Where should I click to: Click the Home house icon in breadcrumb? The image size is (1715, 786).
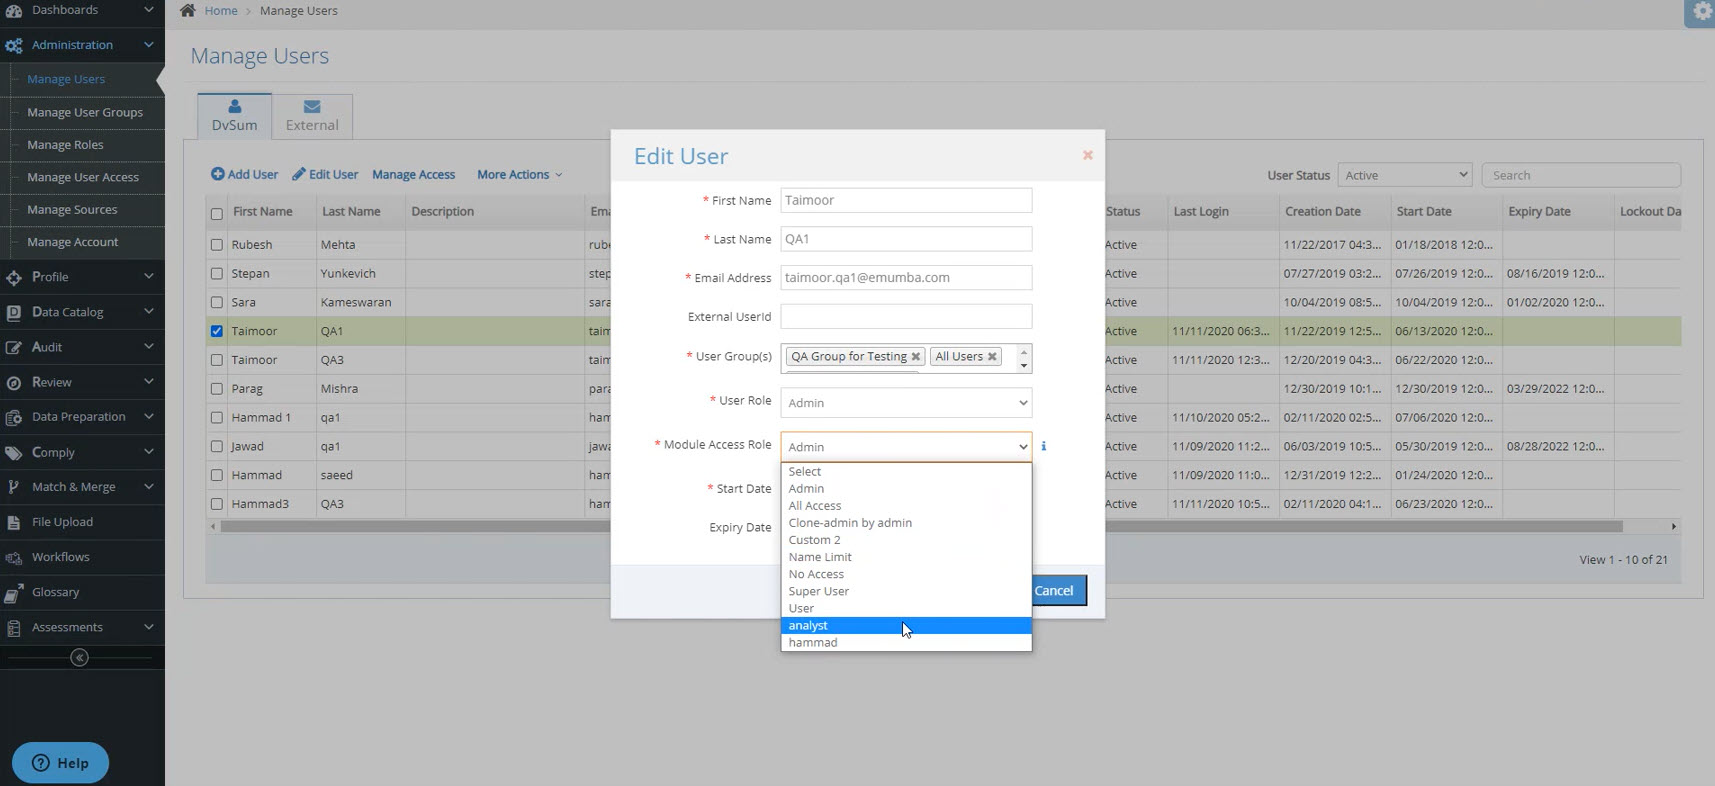[187, 10]
